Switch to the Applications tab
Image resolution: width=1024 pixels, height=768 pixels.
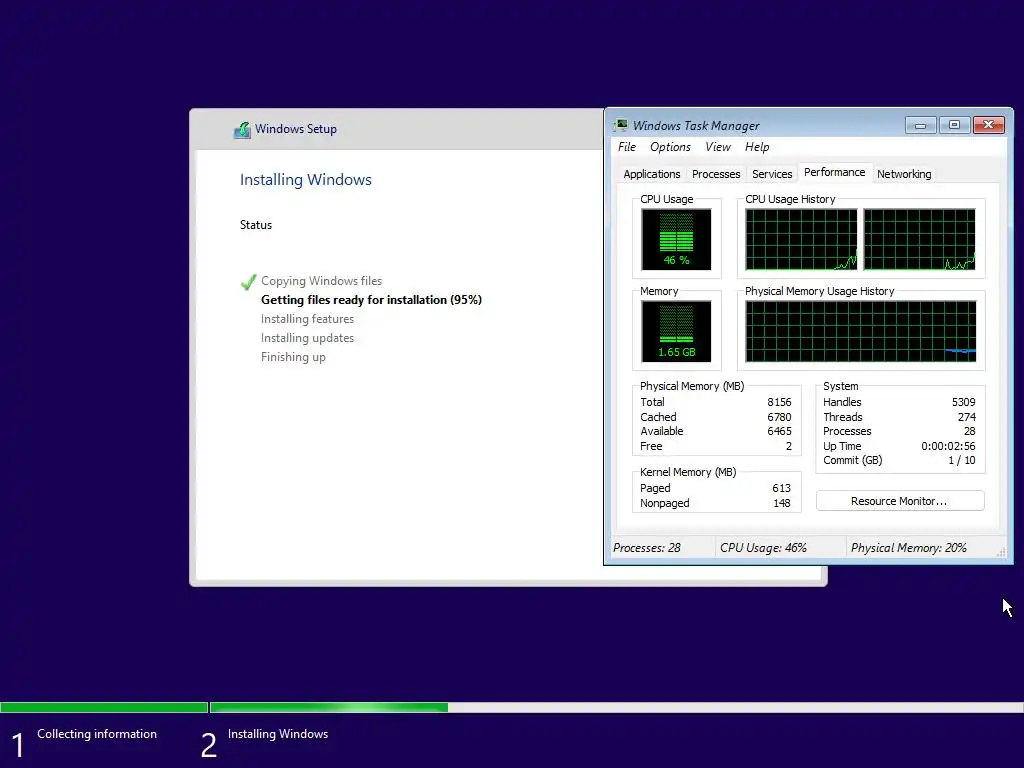click(x=652, y=174)
